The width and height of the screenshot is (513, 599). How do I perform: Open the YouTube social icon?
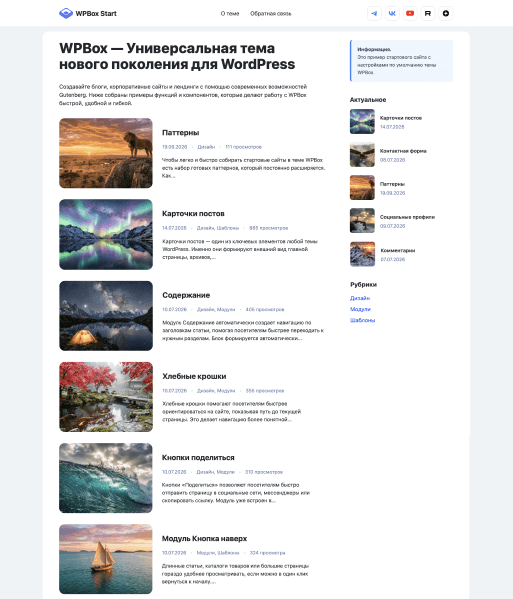pos(410,13)
